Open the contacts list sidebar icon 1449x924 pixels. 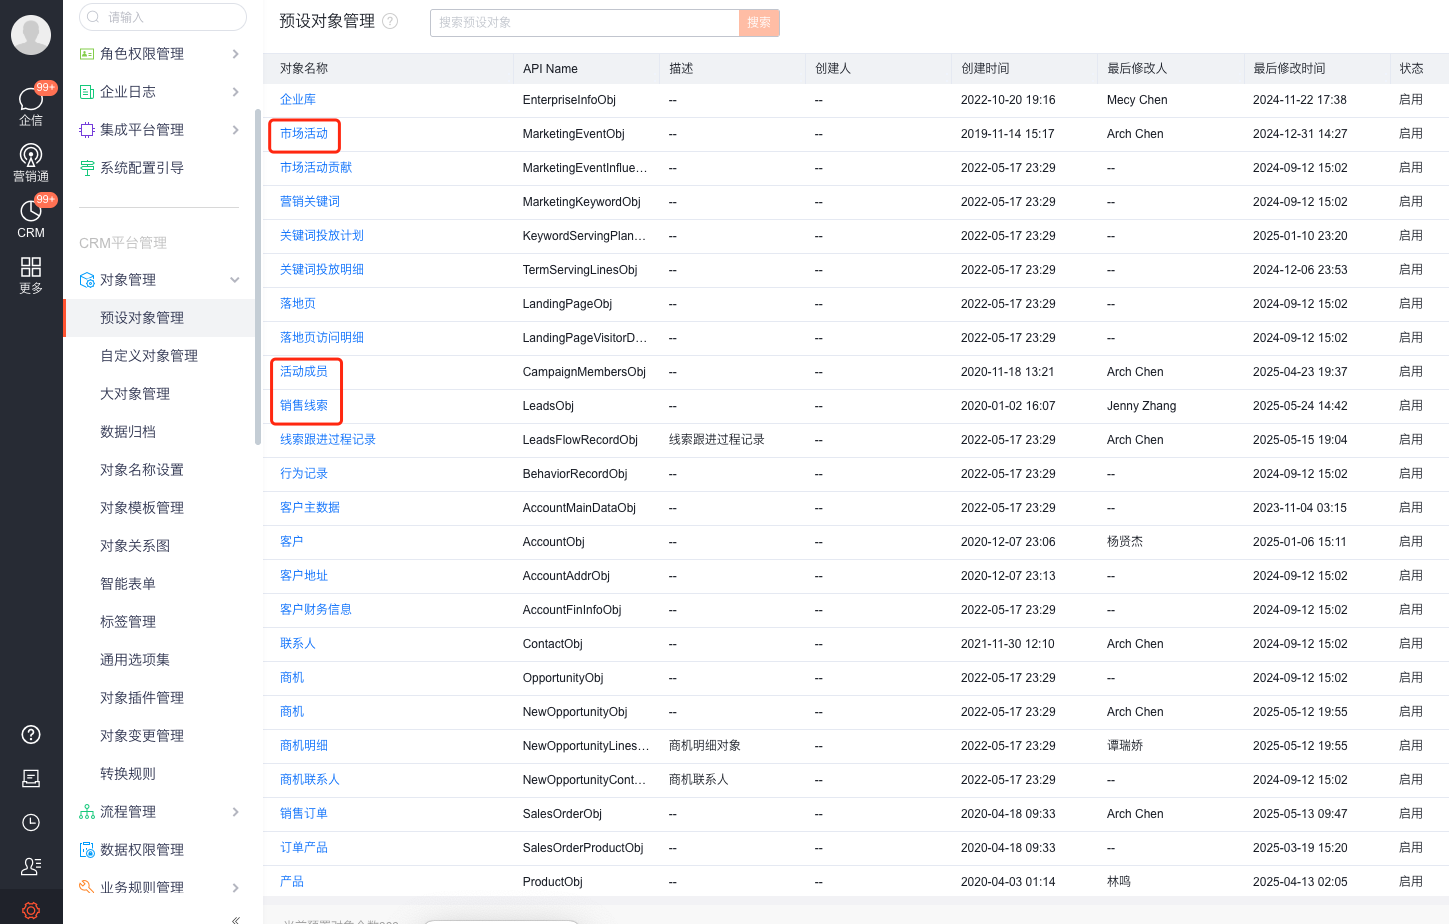[x=31, y=866]
